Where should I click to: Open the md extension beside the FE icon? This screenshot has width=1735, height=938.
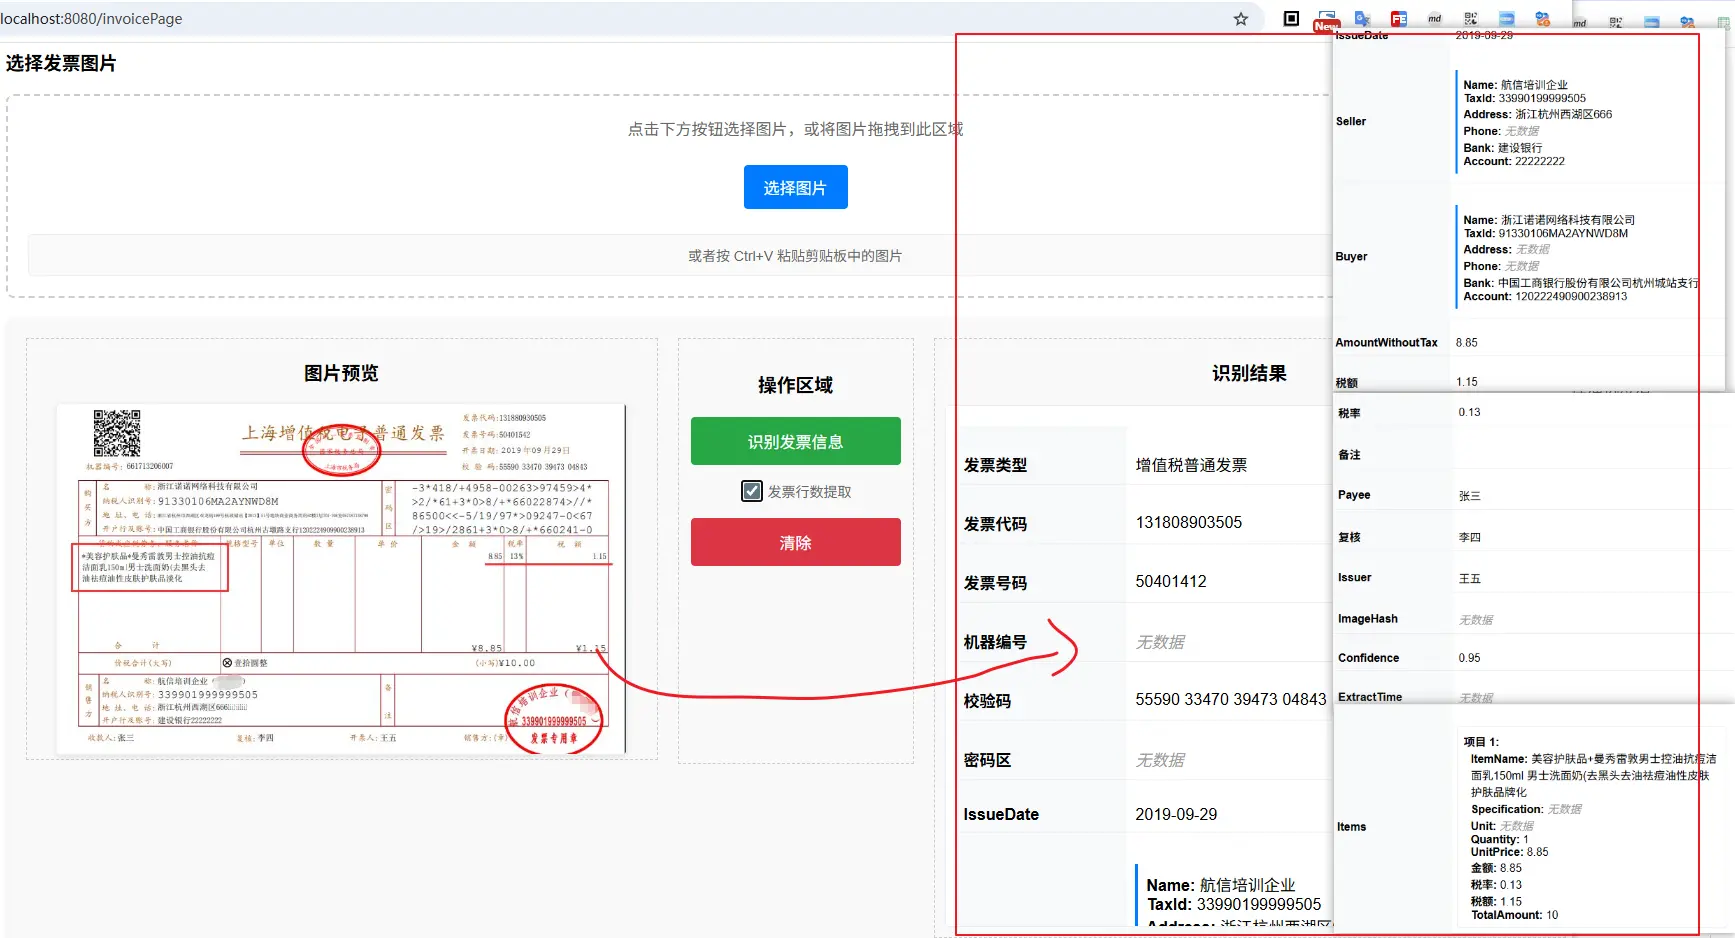1435,19
